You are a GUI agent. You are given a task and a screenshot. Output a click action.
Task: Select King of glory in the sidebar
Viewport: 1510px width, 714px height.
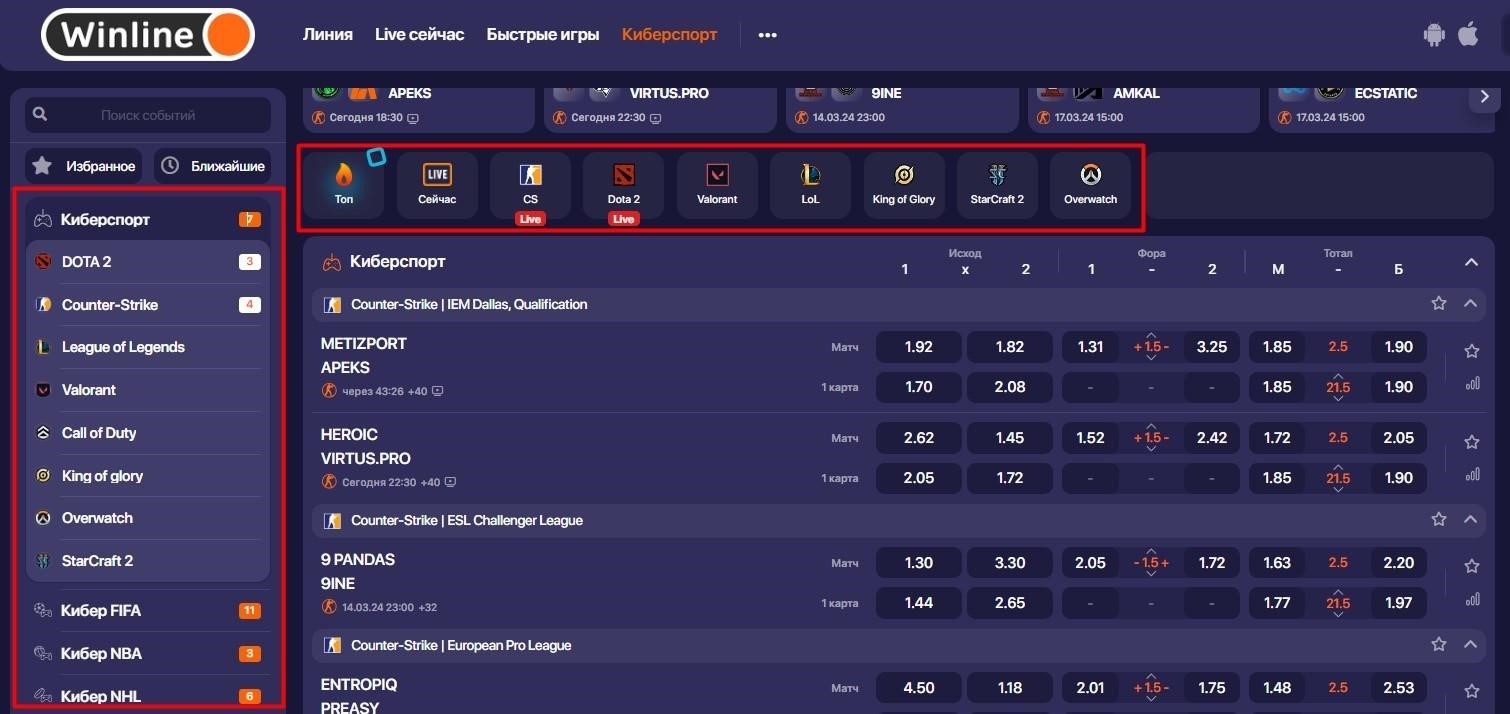click(148, 476)
